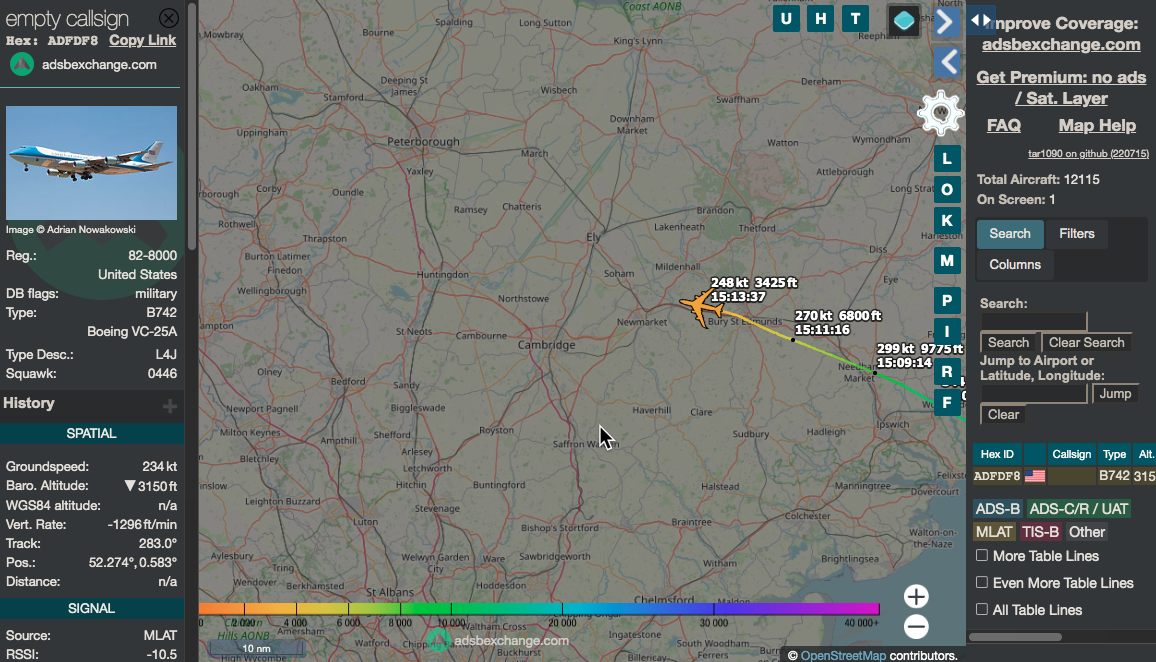Zoom out with the minus button

point(916,627)
